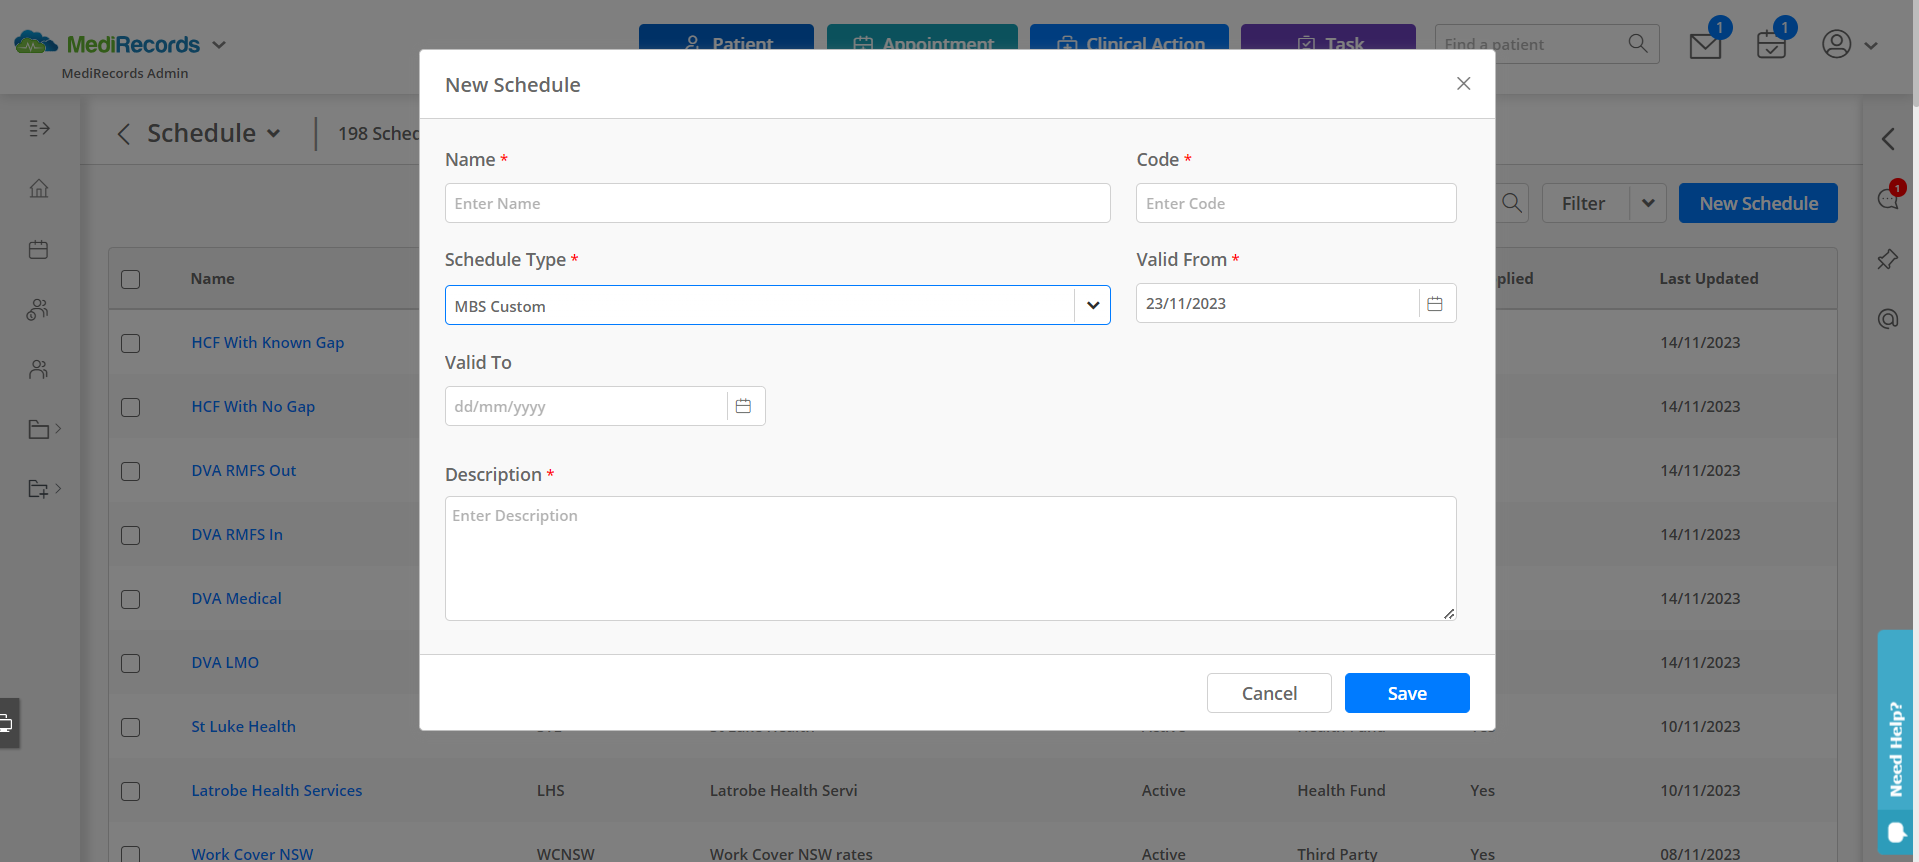Open the Valid To calendar picker
This screenshot has height=862, width=1919.
pyautogui.click(x=743, y=406)
